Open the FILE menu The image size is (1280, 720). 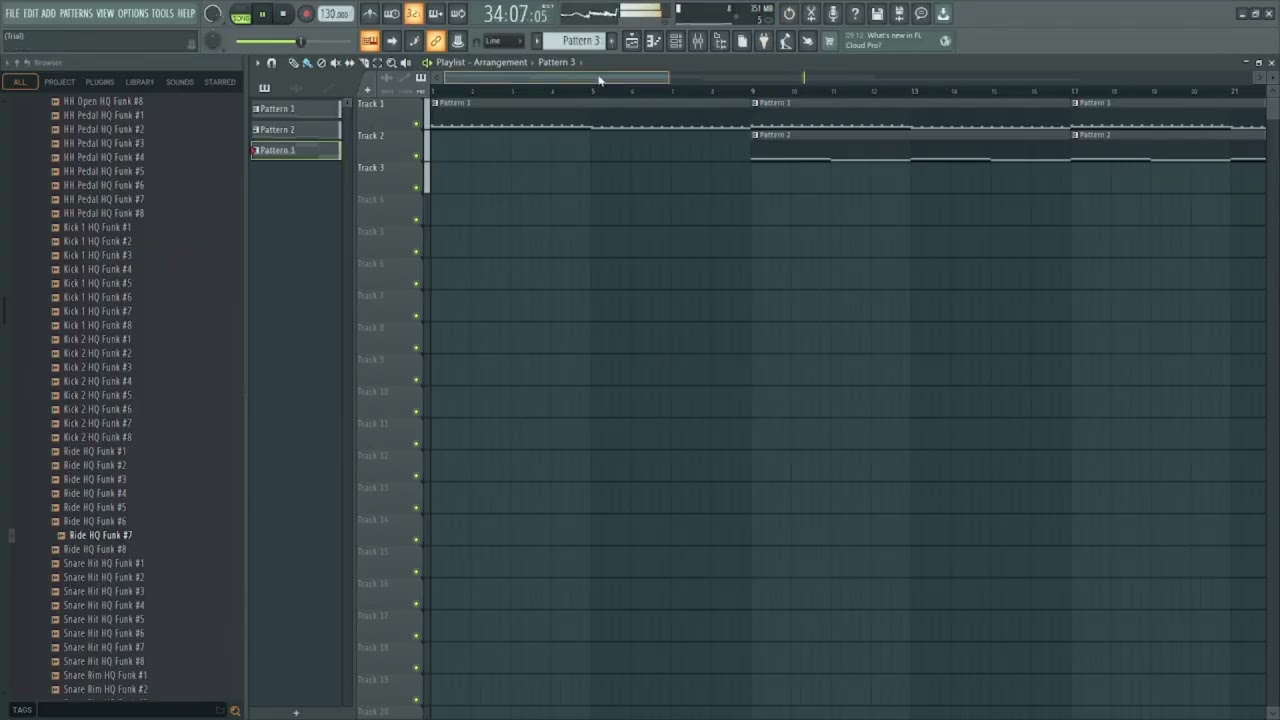12,14
